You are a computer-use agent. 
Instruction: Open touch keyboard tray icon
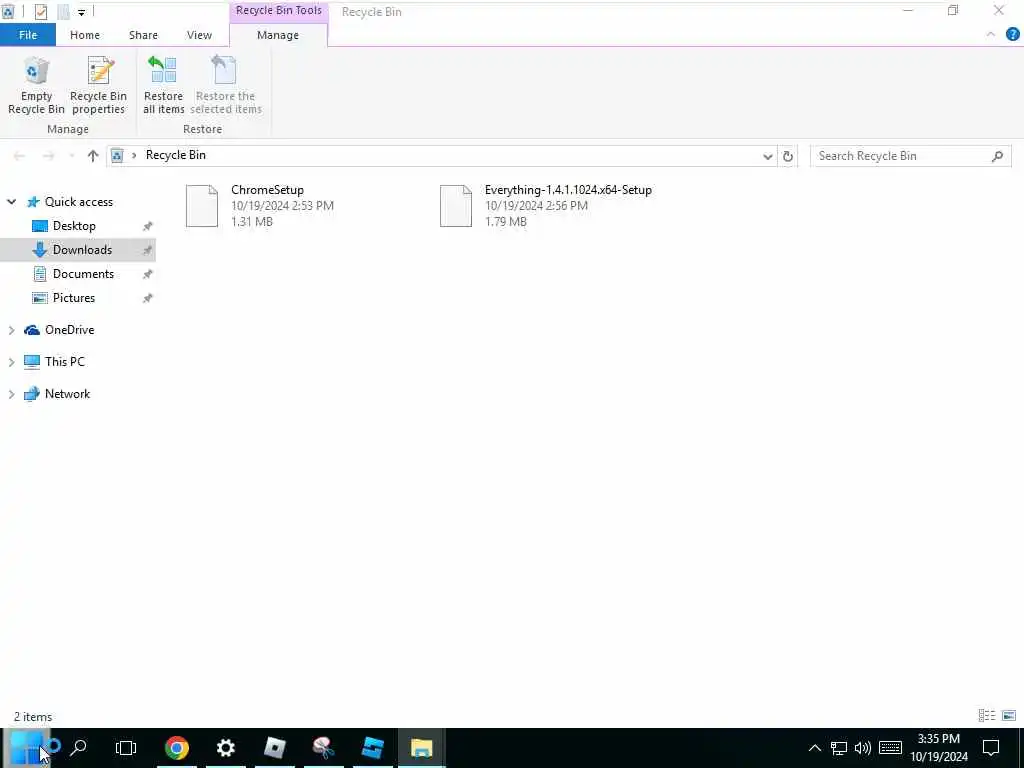890,748
